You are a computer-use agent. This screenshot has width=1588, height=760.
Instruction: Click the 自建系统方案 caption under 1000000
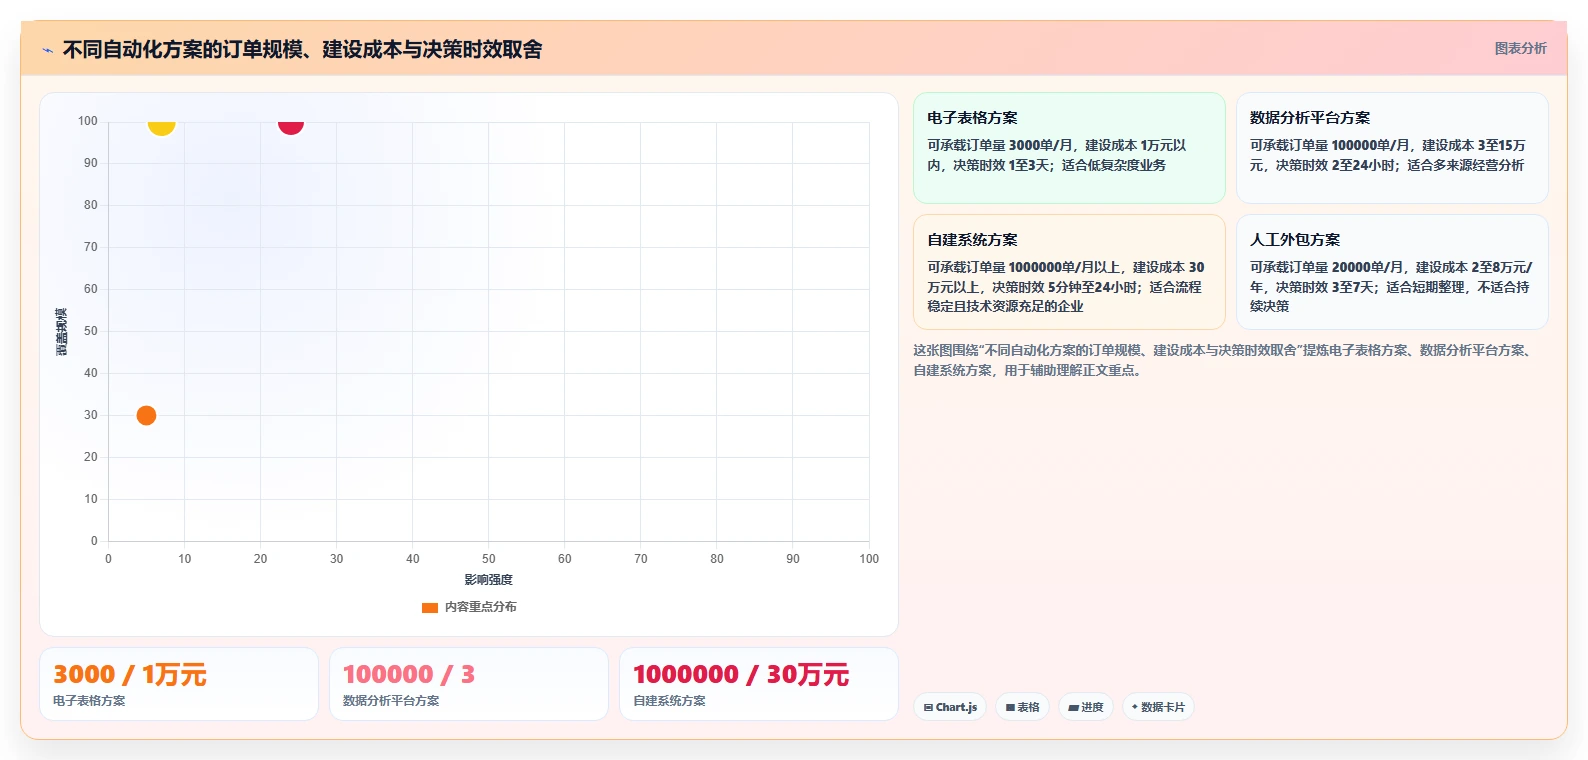(669, 701)
